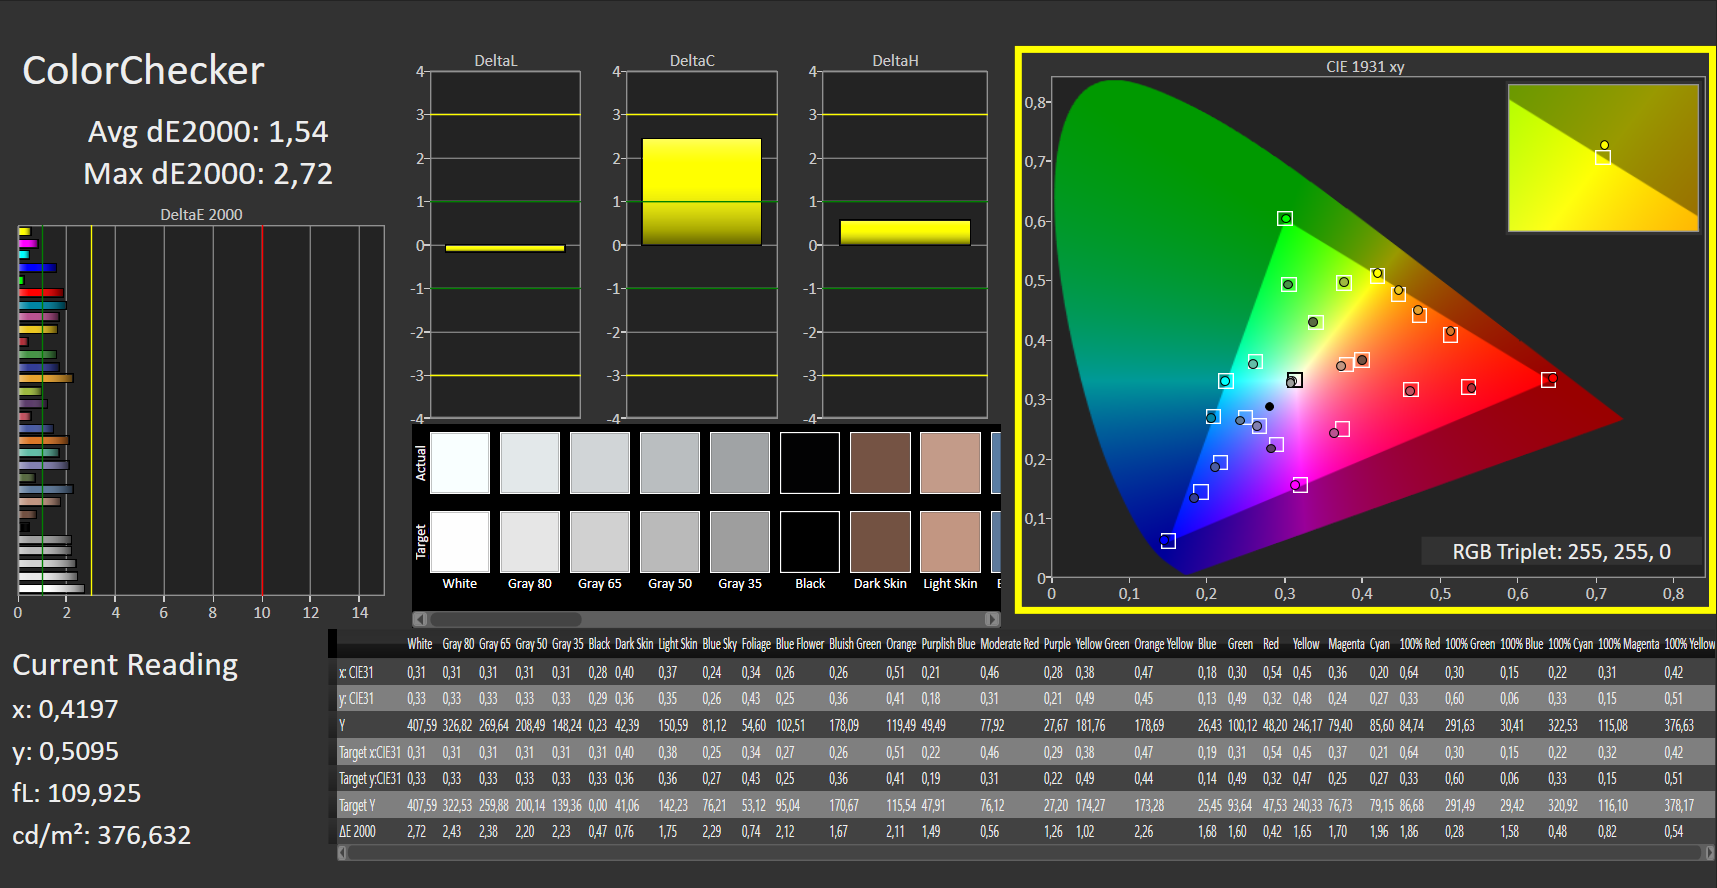Click Y value 407,59 in White column
1717x888 pixels.
[x=422, y=725]
